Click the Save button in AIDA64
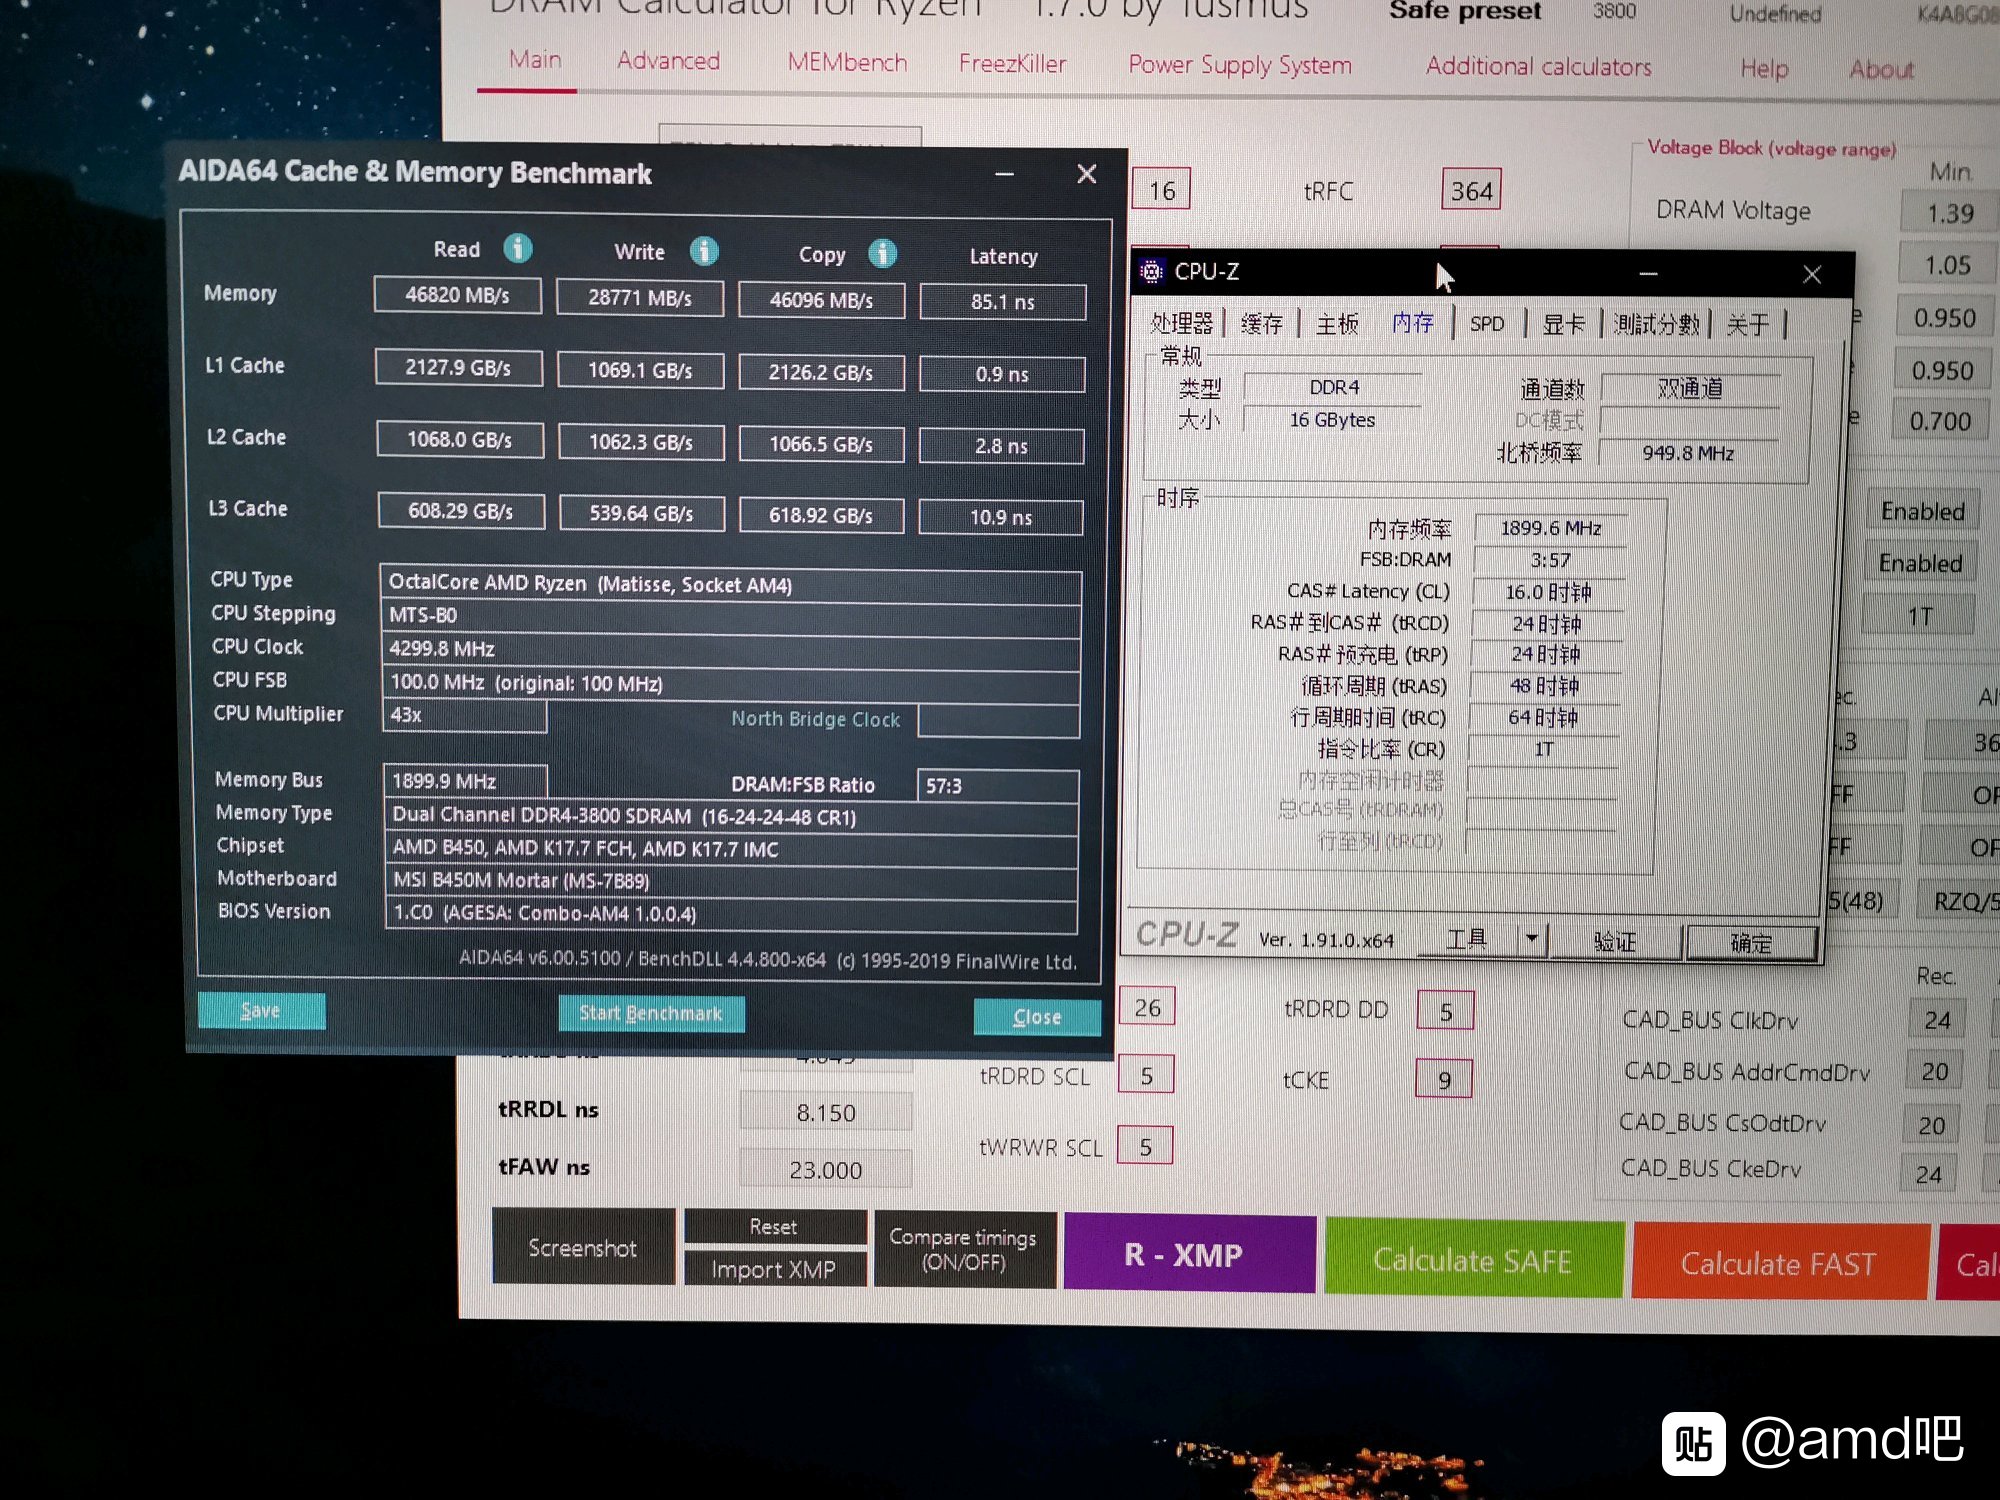Screen dimensions: 2000x1500 261,1011
